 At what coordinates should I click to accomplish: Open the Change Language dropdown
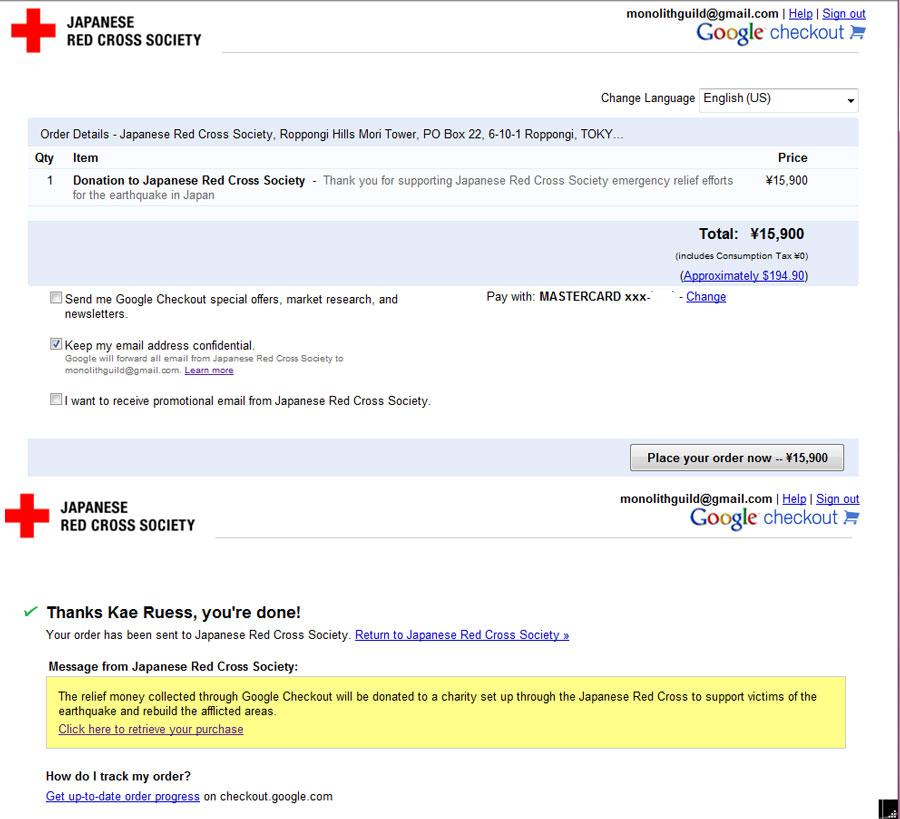point(778,100)
